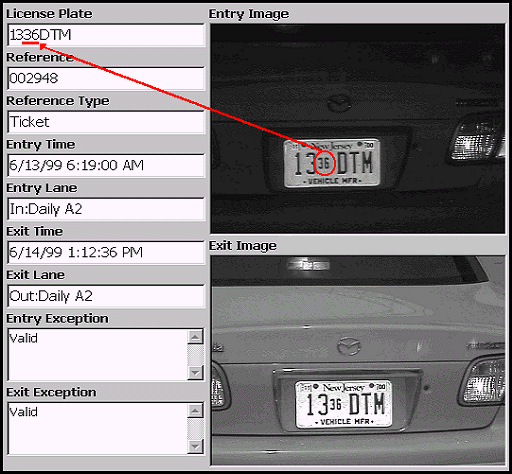Click the Entry Exception scrollbar track

[x=195, y=355]
